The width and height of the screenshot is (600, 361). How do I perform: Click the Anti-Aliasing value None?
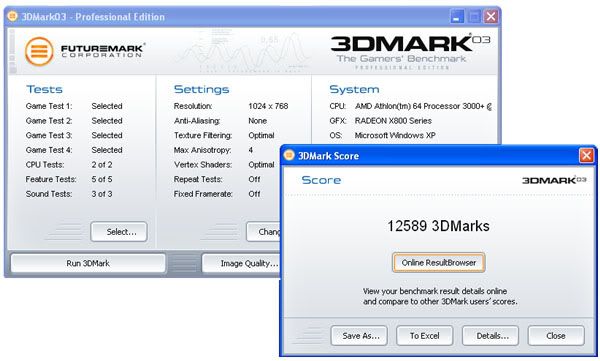258,121
